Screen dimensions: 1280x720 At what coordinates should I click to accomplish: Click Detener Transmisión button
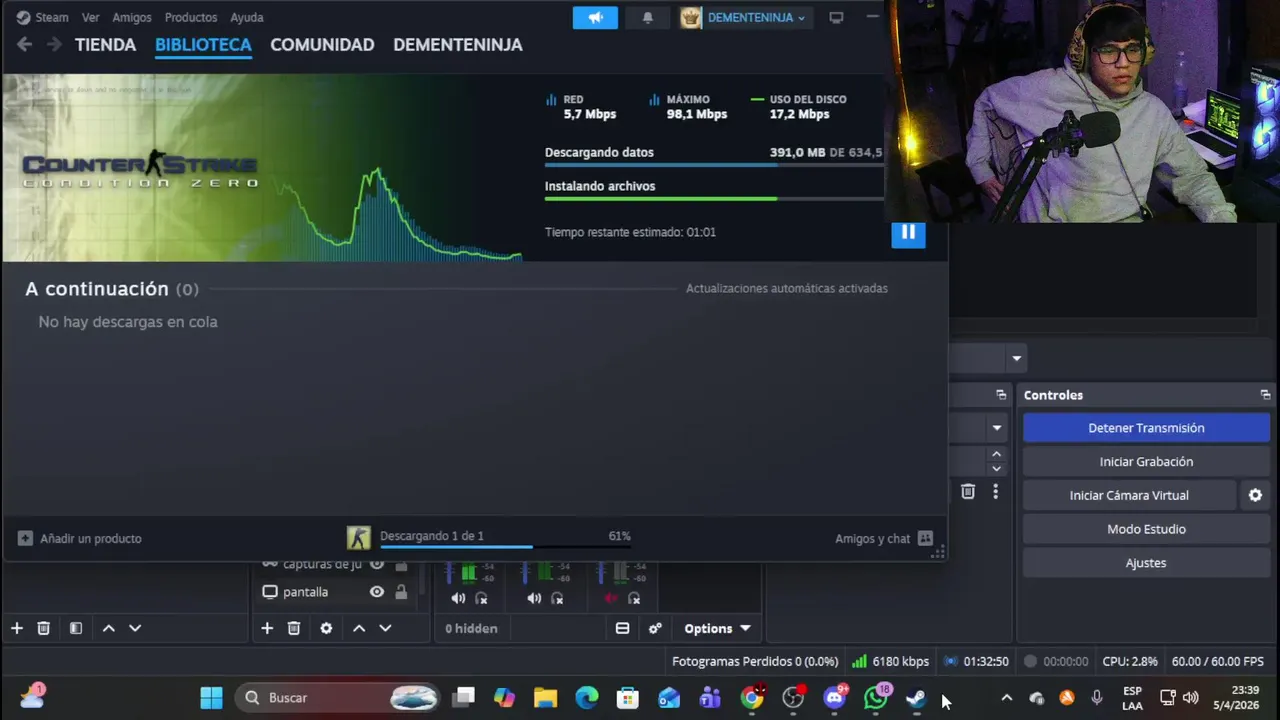[1146, 428]
